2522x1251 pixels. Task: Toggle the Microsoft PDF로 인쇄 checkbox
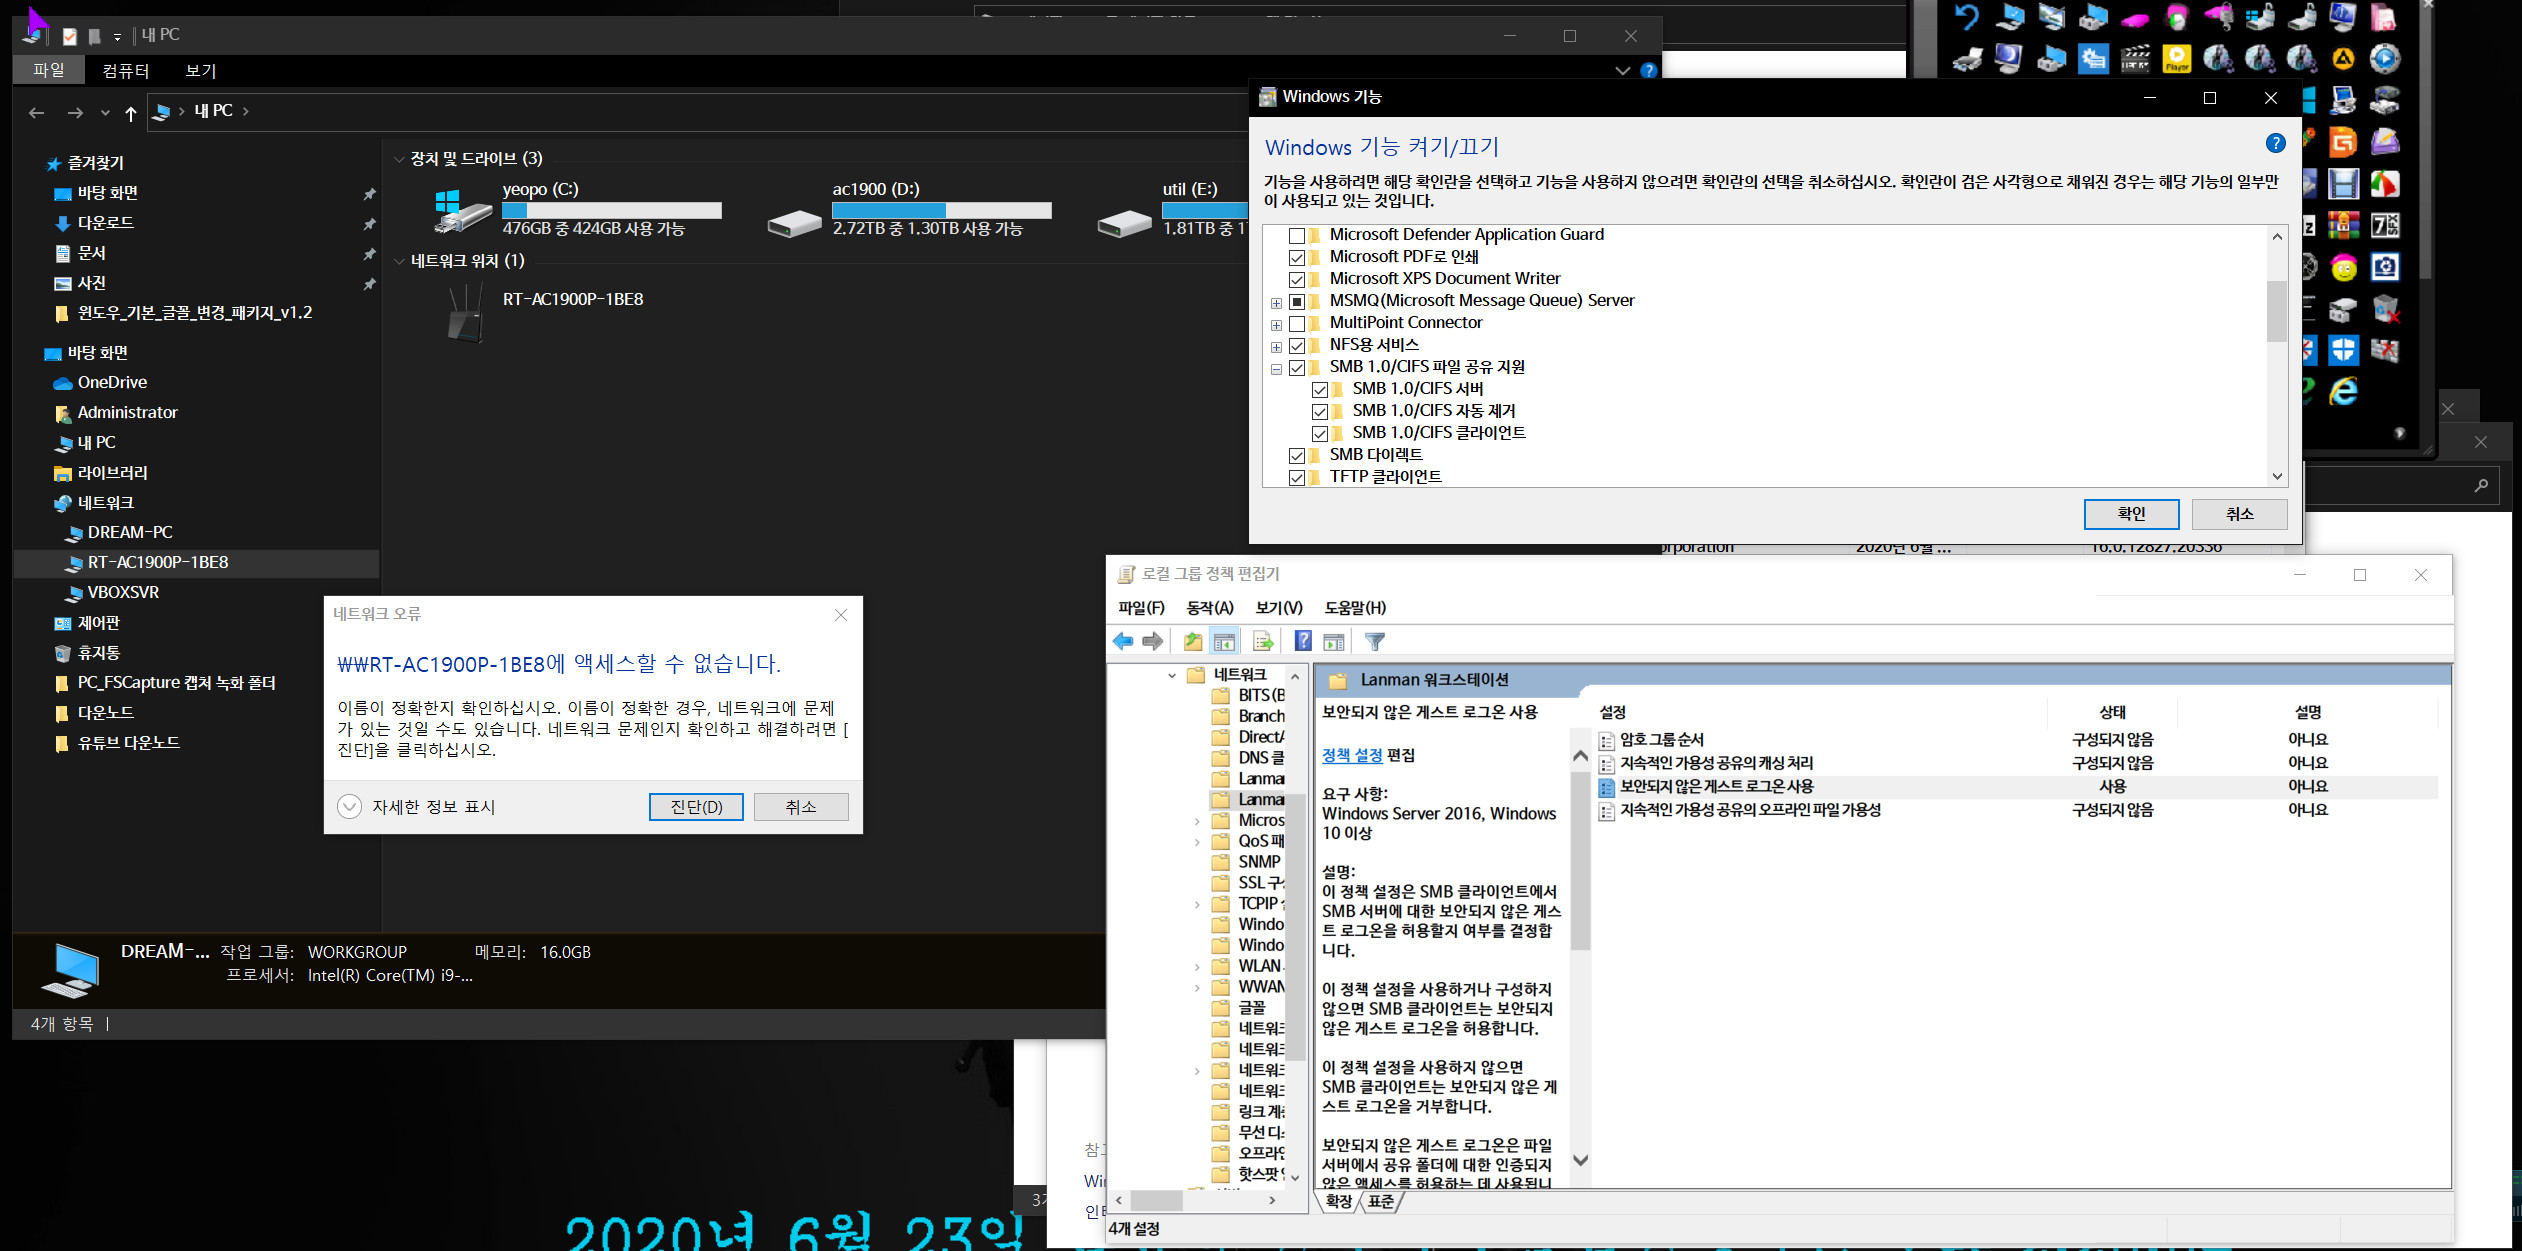(x=1297, y=257)
